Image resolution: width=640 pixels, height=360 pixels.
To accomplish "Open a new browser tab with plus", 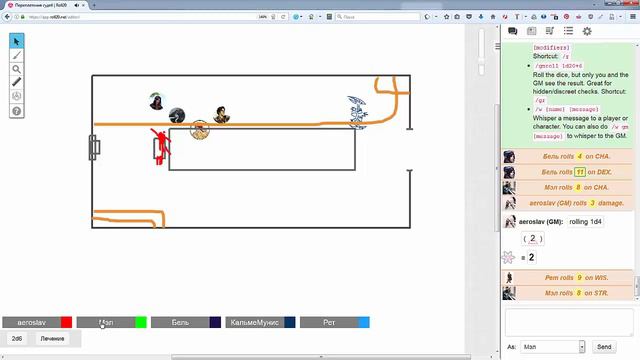I will click(x=94, y=5).
